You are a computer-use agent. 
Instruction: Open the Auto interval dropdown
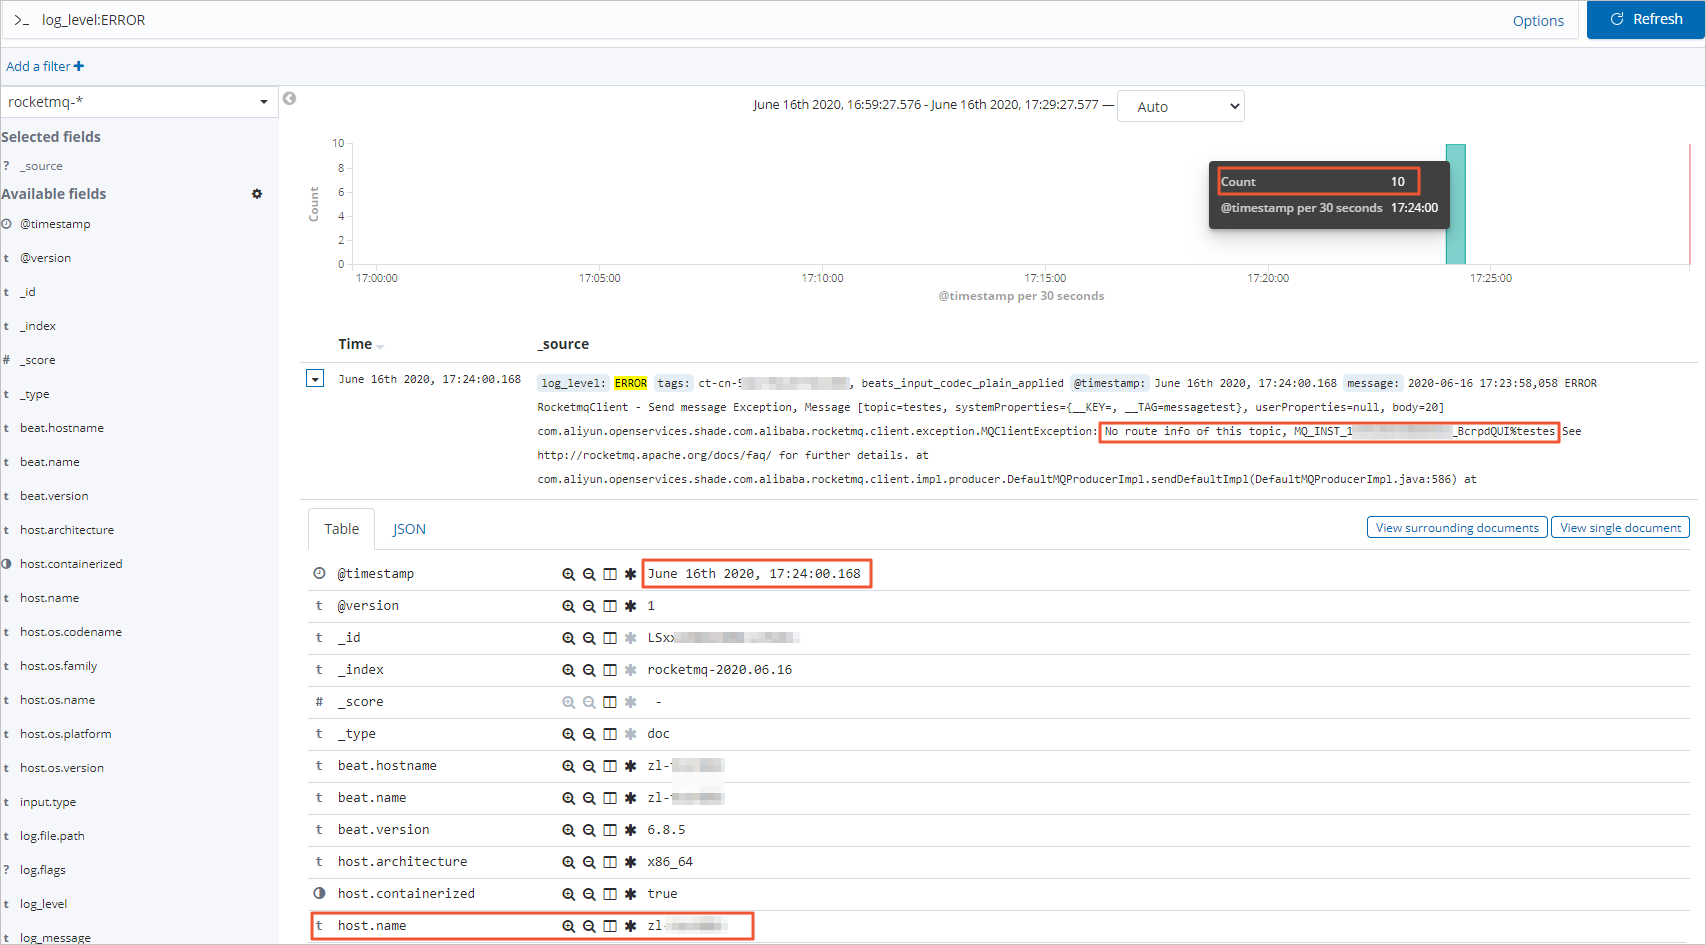pyautogui.click(x=1181, y=106)
